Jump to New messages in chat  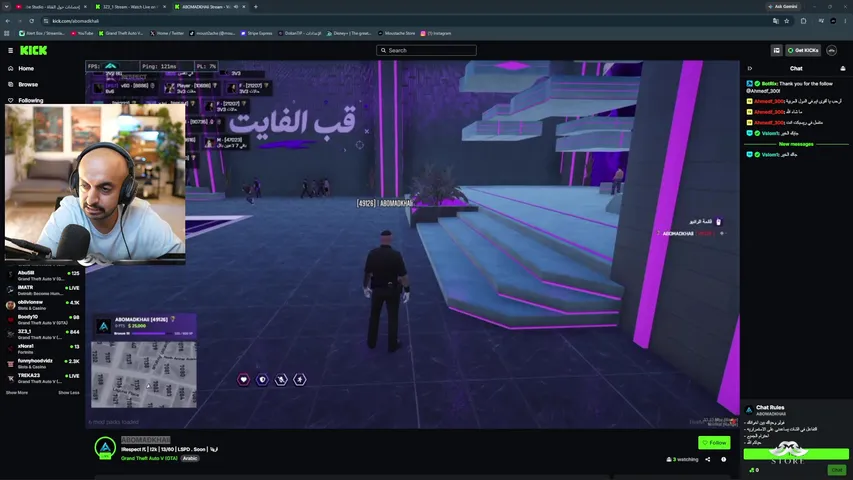pos(796,144)
